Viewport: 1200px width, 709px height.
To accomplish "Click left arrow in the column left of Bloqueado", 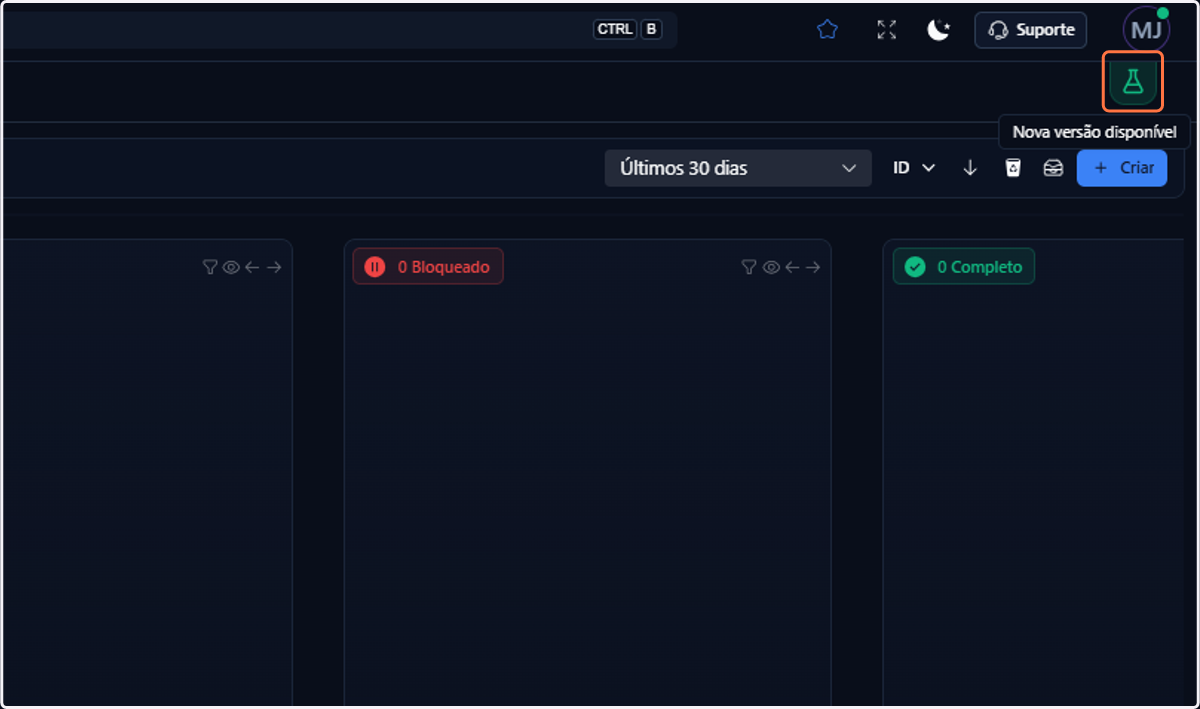I will pos(252,267).
